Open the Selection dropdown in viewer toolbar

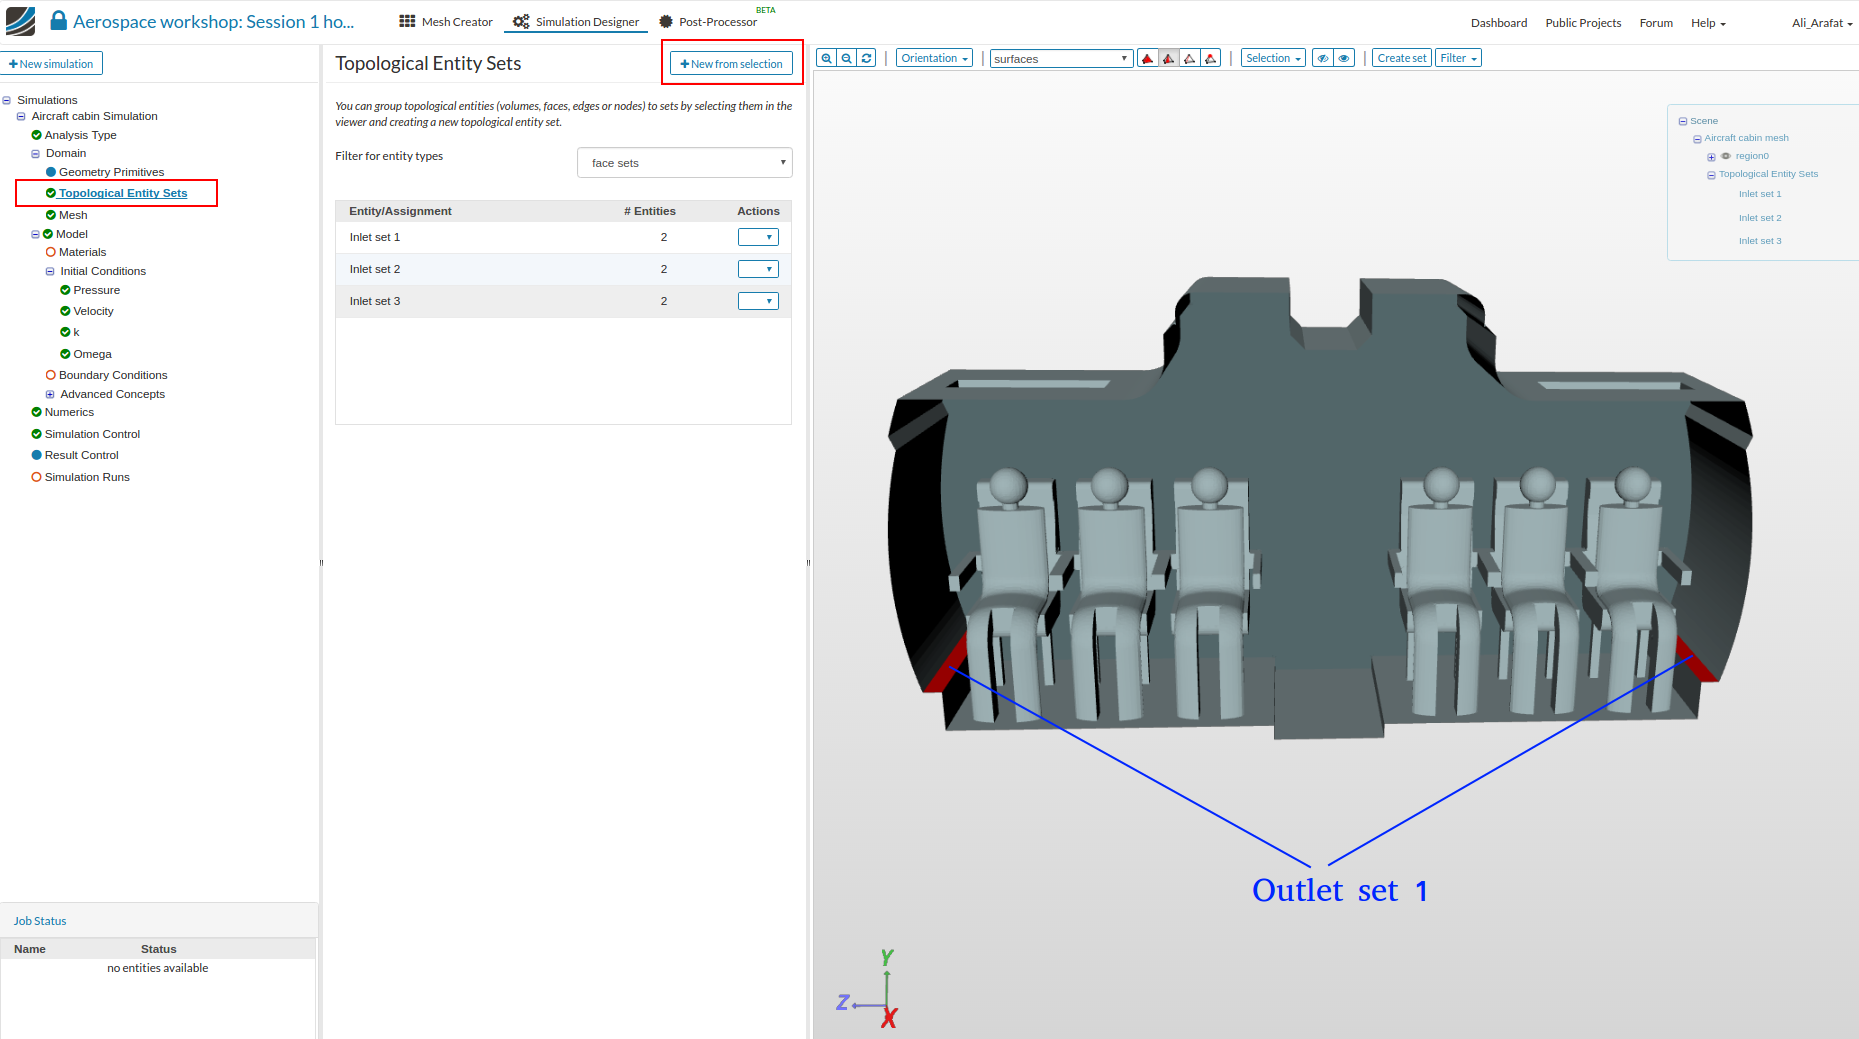[1273, 58]
